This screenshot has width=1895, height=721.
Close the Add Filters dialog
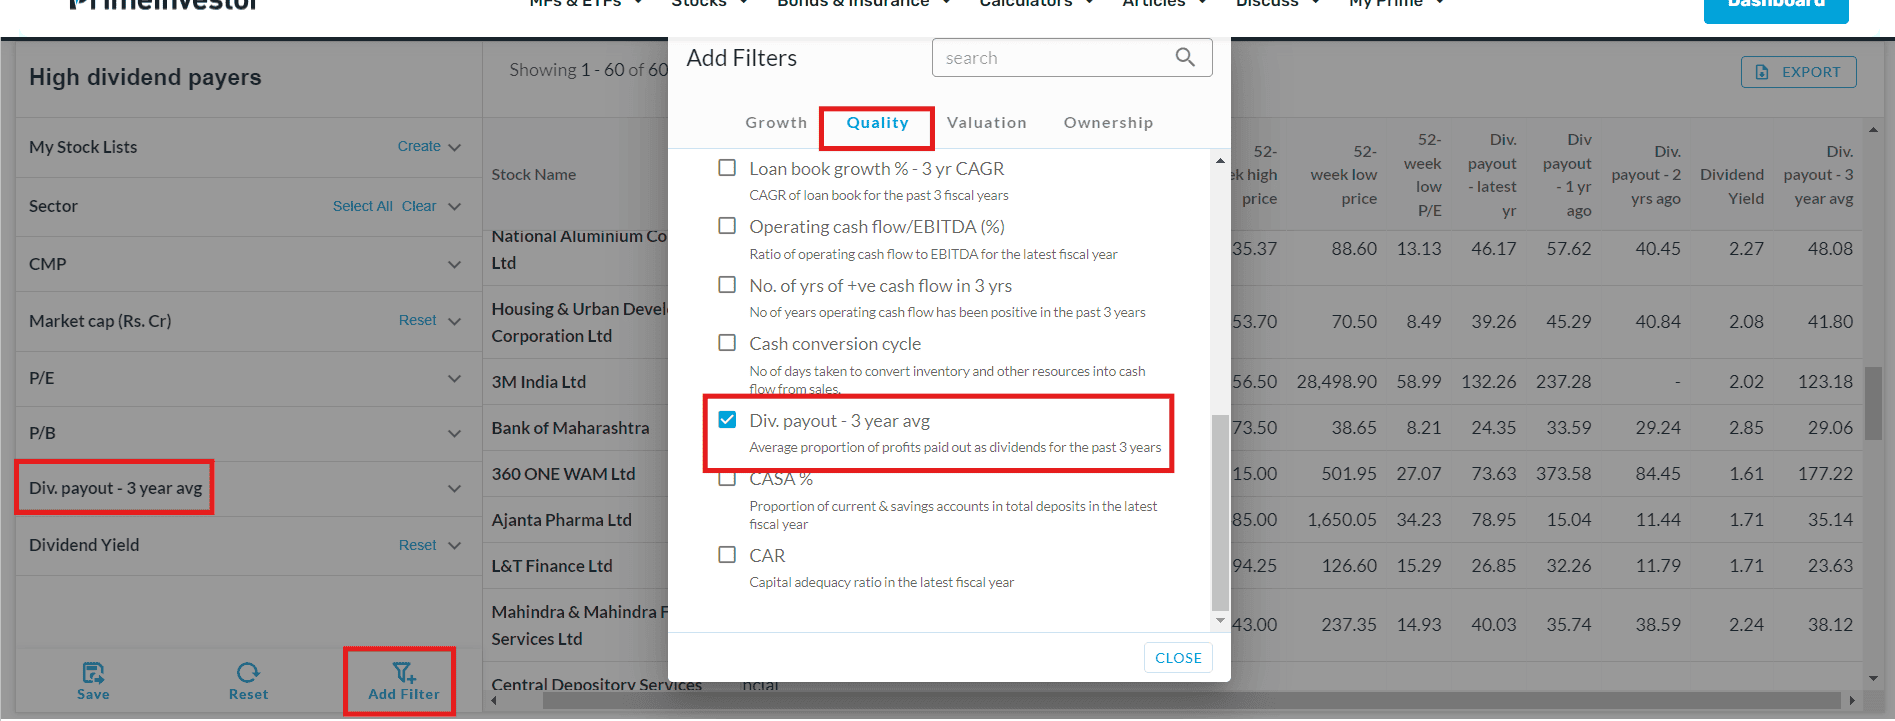(1178, 658)
